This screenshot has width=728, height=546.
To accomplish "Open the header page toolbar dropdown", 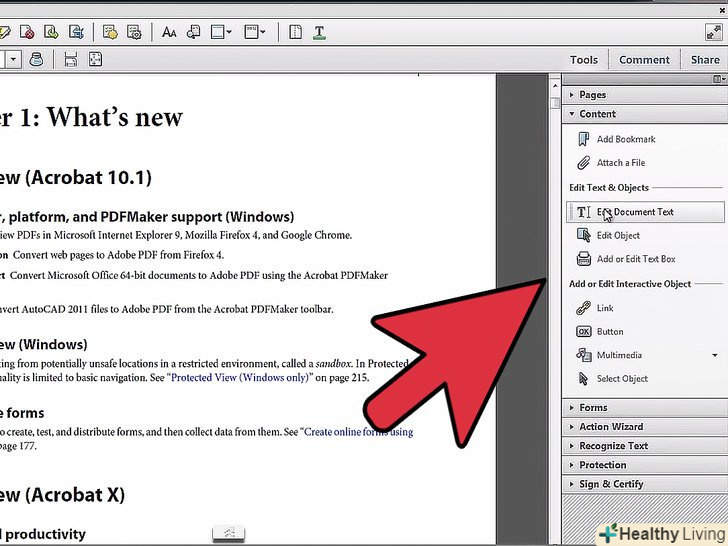I will (x=263, y=32).
